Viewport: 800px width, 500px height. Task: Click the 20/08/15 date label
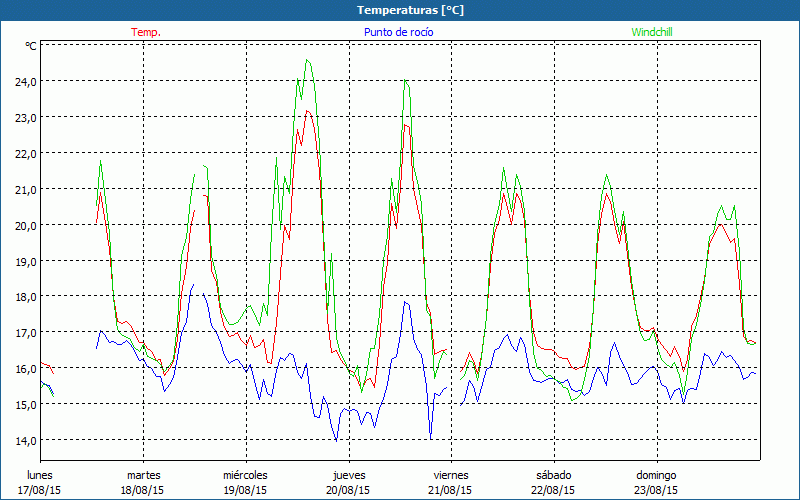[x=348, y=490]
